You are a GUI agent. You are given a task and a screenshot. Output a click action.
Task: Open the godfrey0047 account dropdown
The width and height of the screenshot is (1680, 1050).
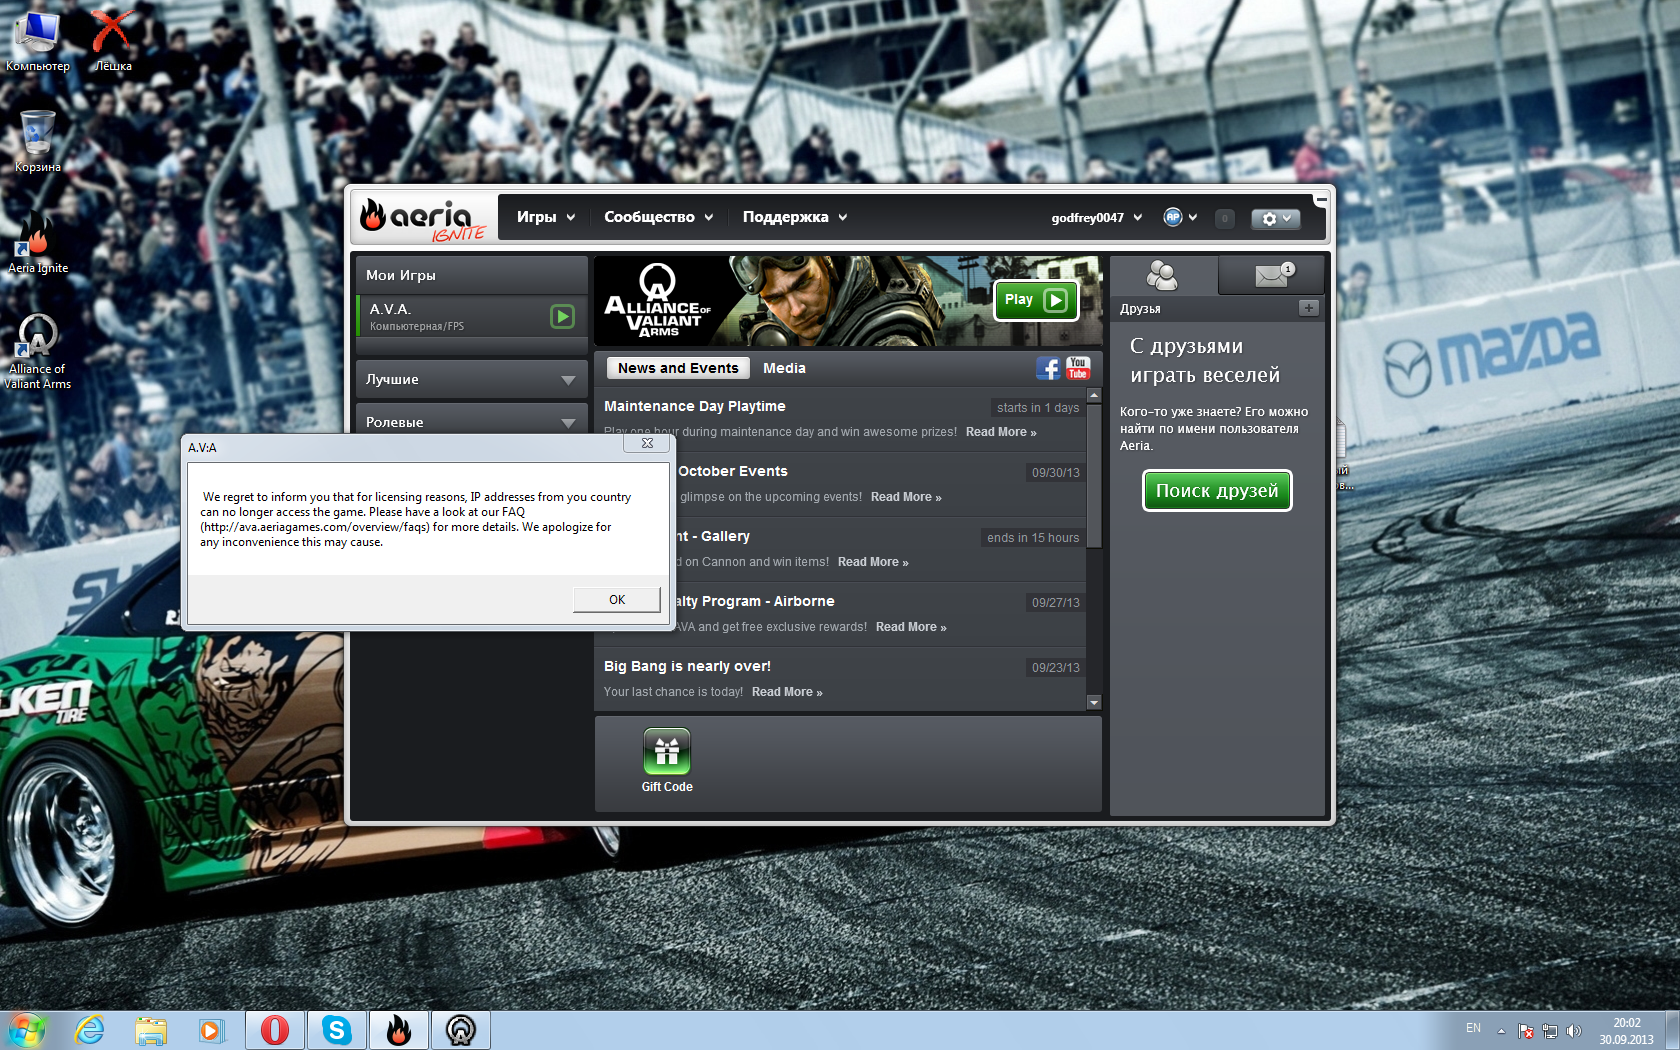(x=1096, y=217)
